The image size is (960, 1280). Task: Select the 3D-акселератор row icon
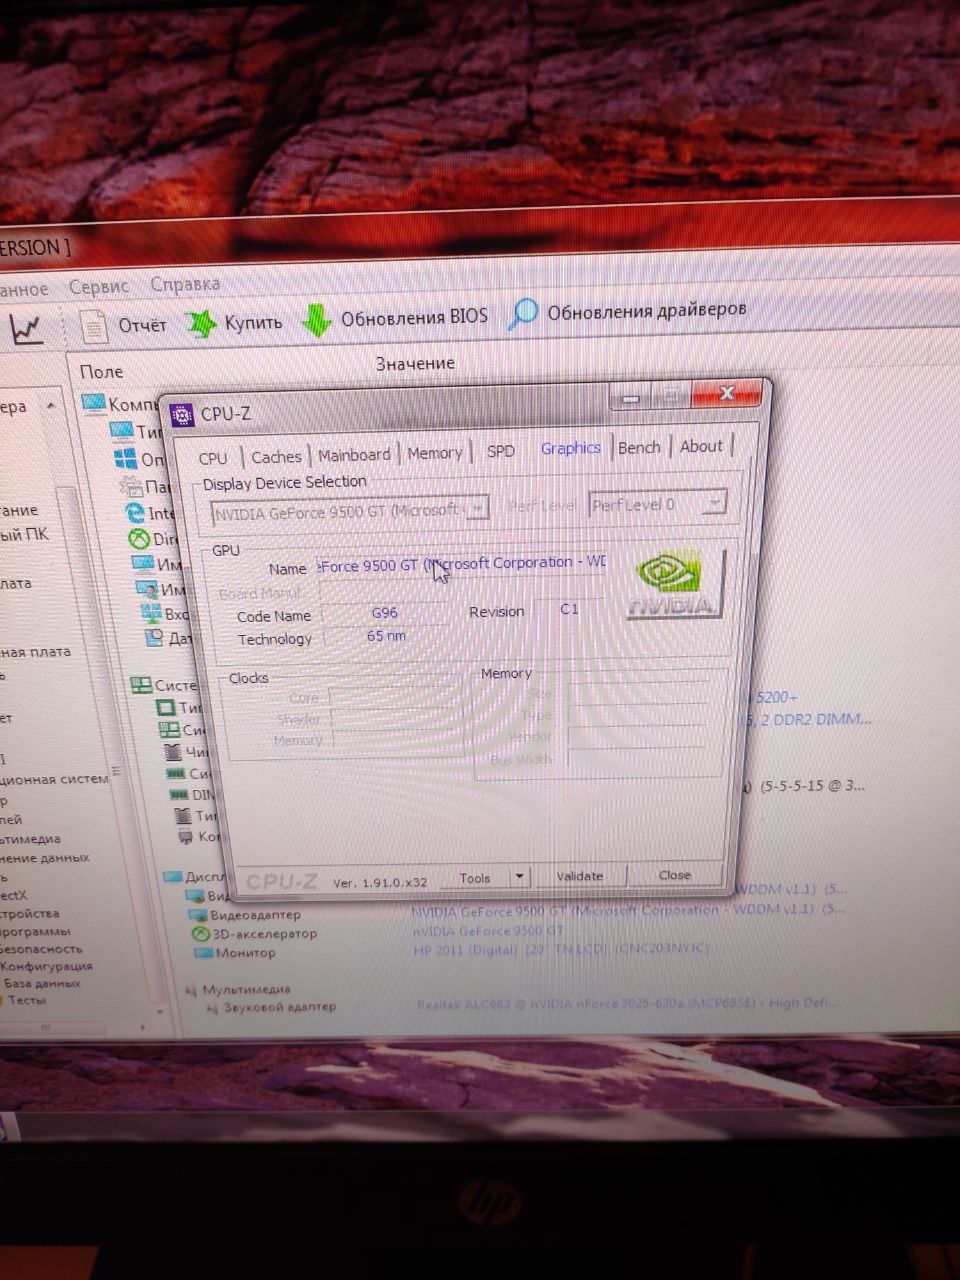pyautogui.click(x=199, y=933)
